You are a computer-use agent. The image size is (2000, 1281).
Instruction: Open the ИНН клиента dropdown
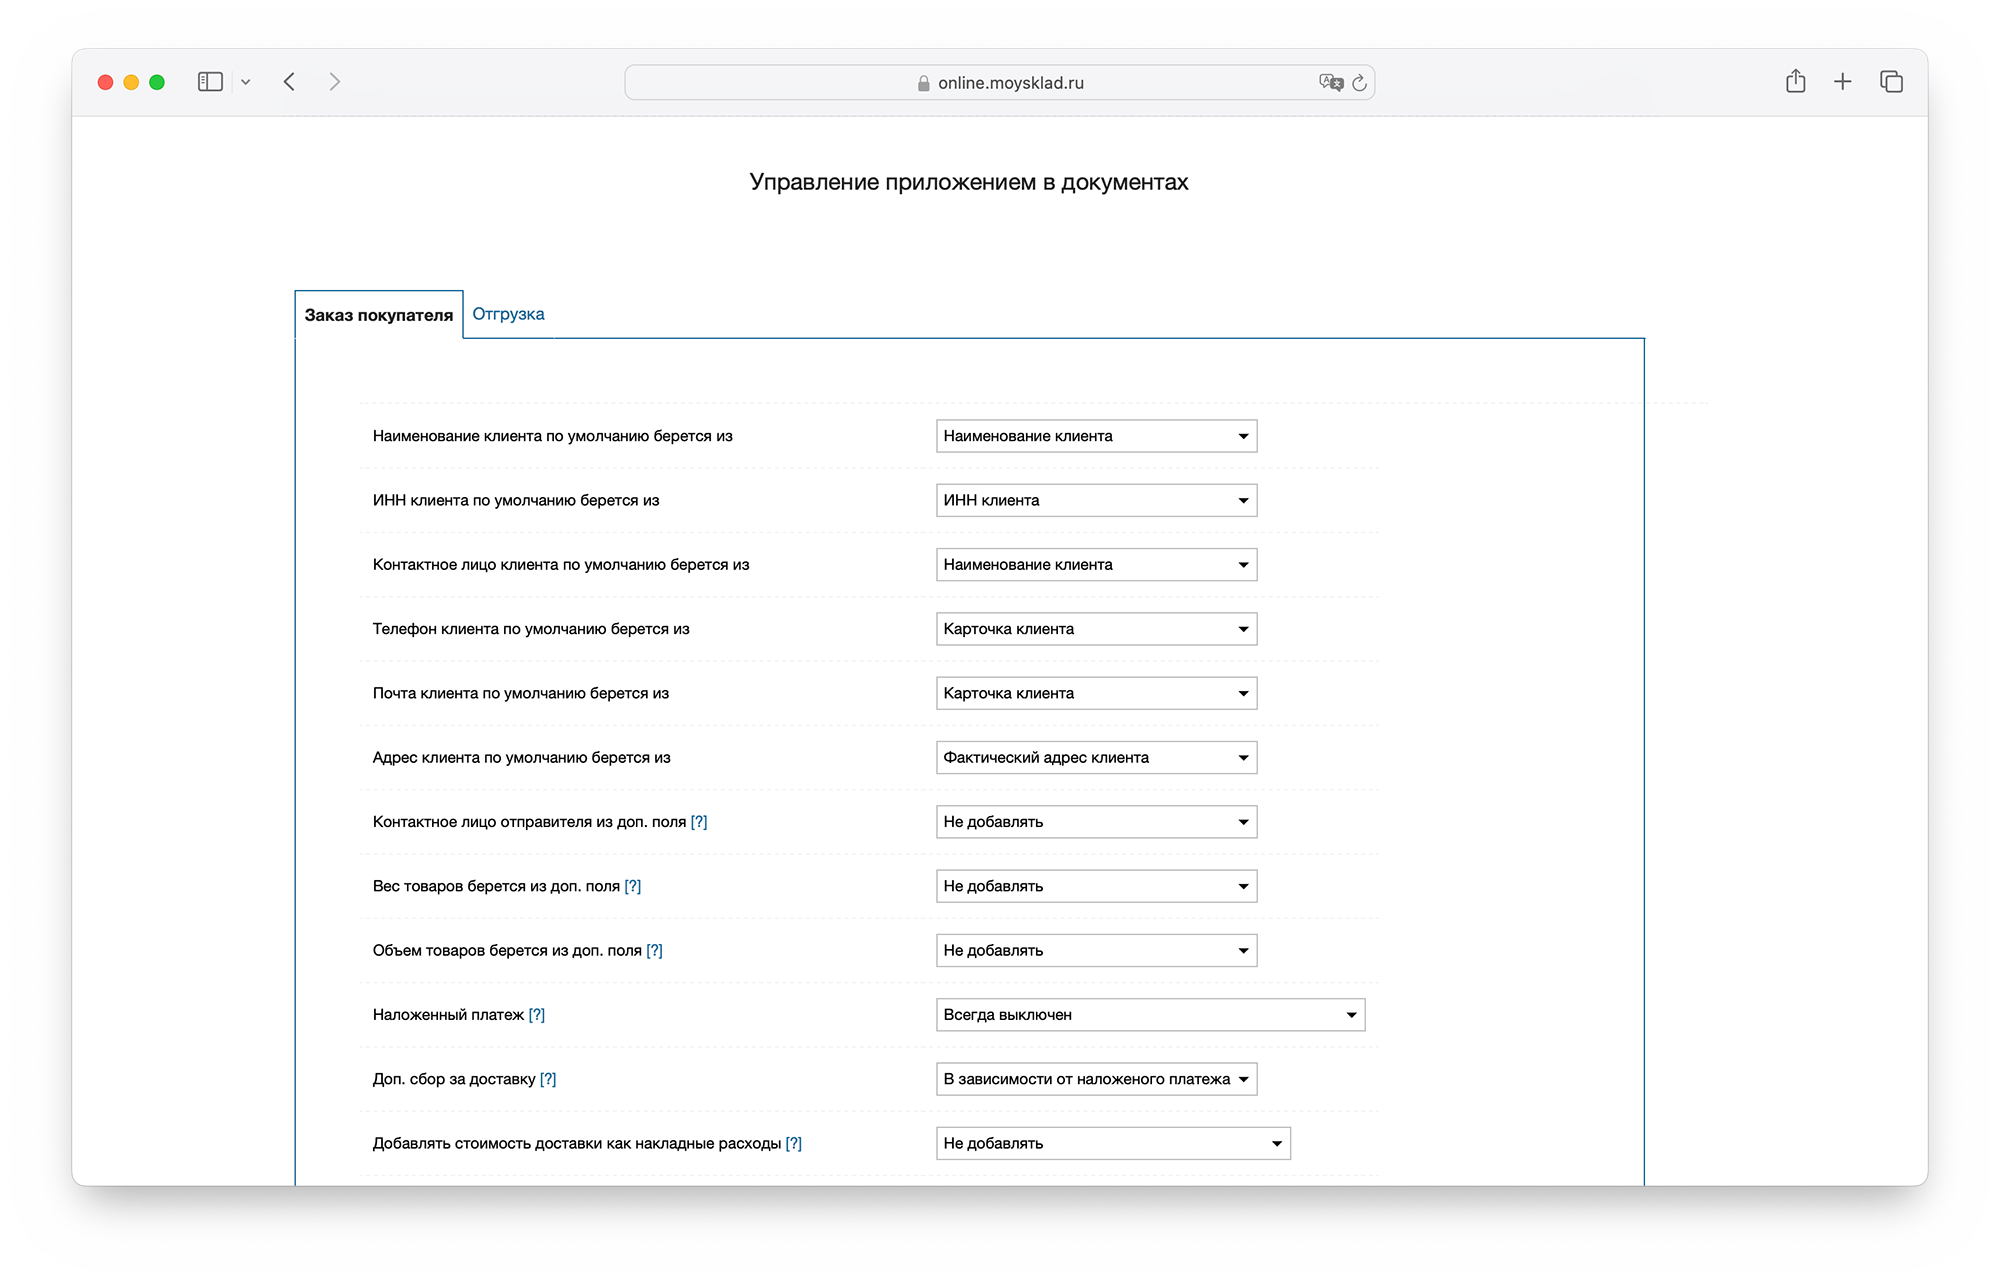pos(1095,500)
